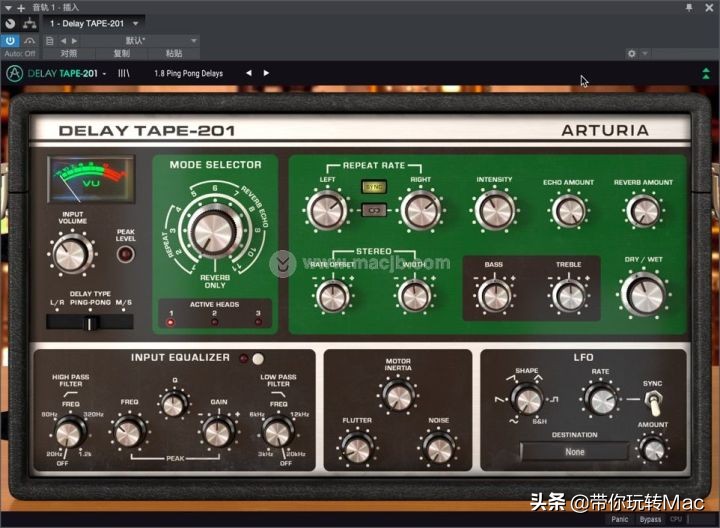This screenshot has height=528, width=720.
Task: Open the gear settings icon in host bar
Action: click(x=632, y=54)
